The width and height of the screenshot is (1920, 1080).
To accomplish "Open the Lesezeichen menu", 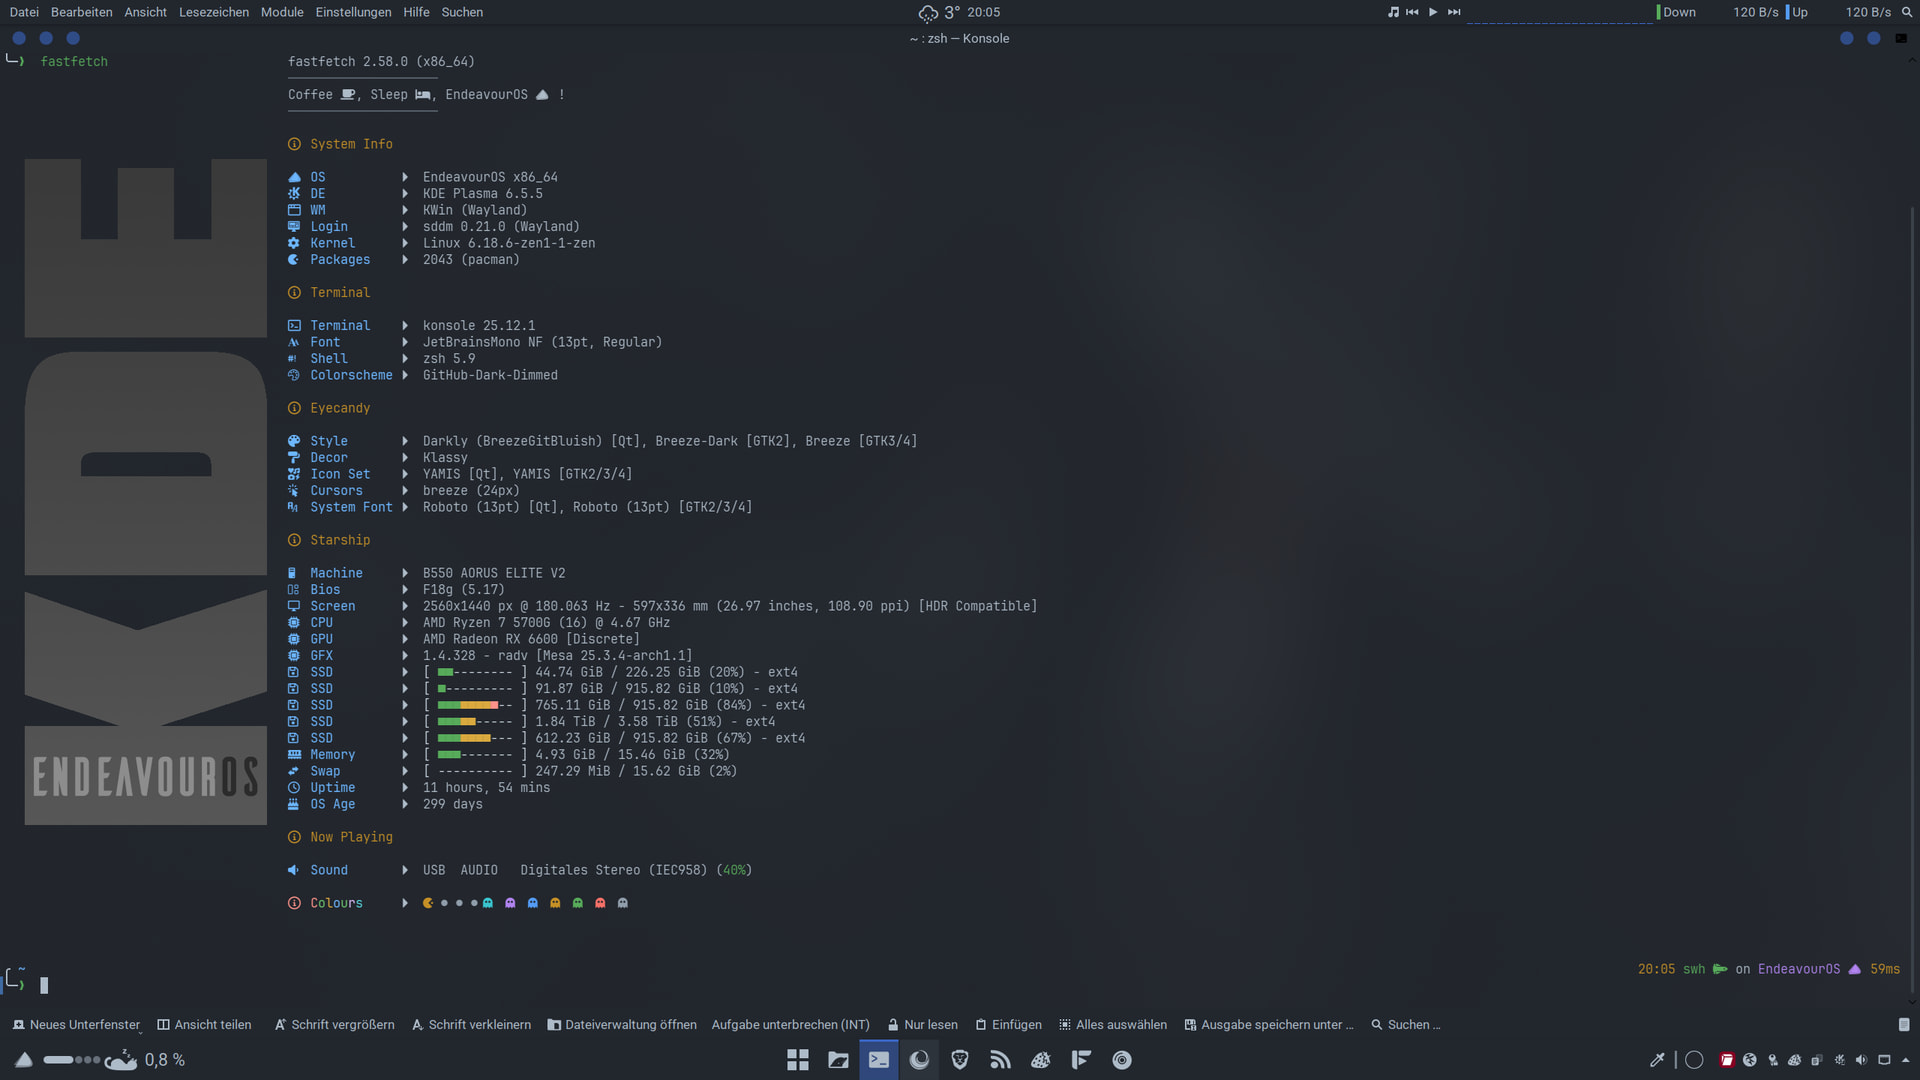I will tap(214, 12).
